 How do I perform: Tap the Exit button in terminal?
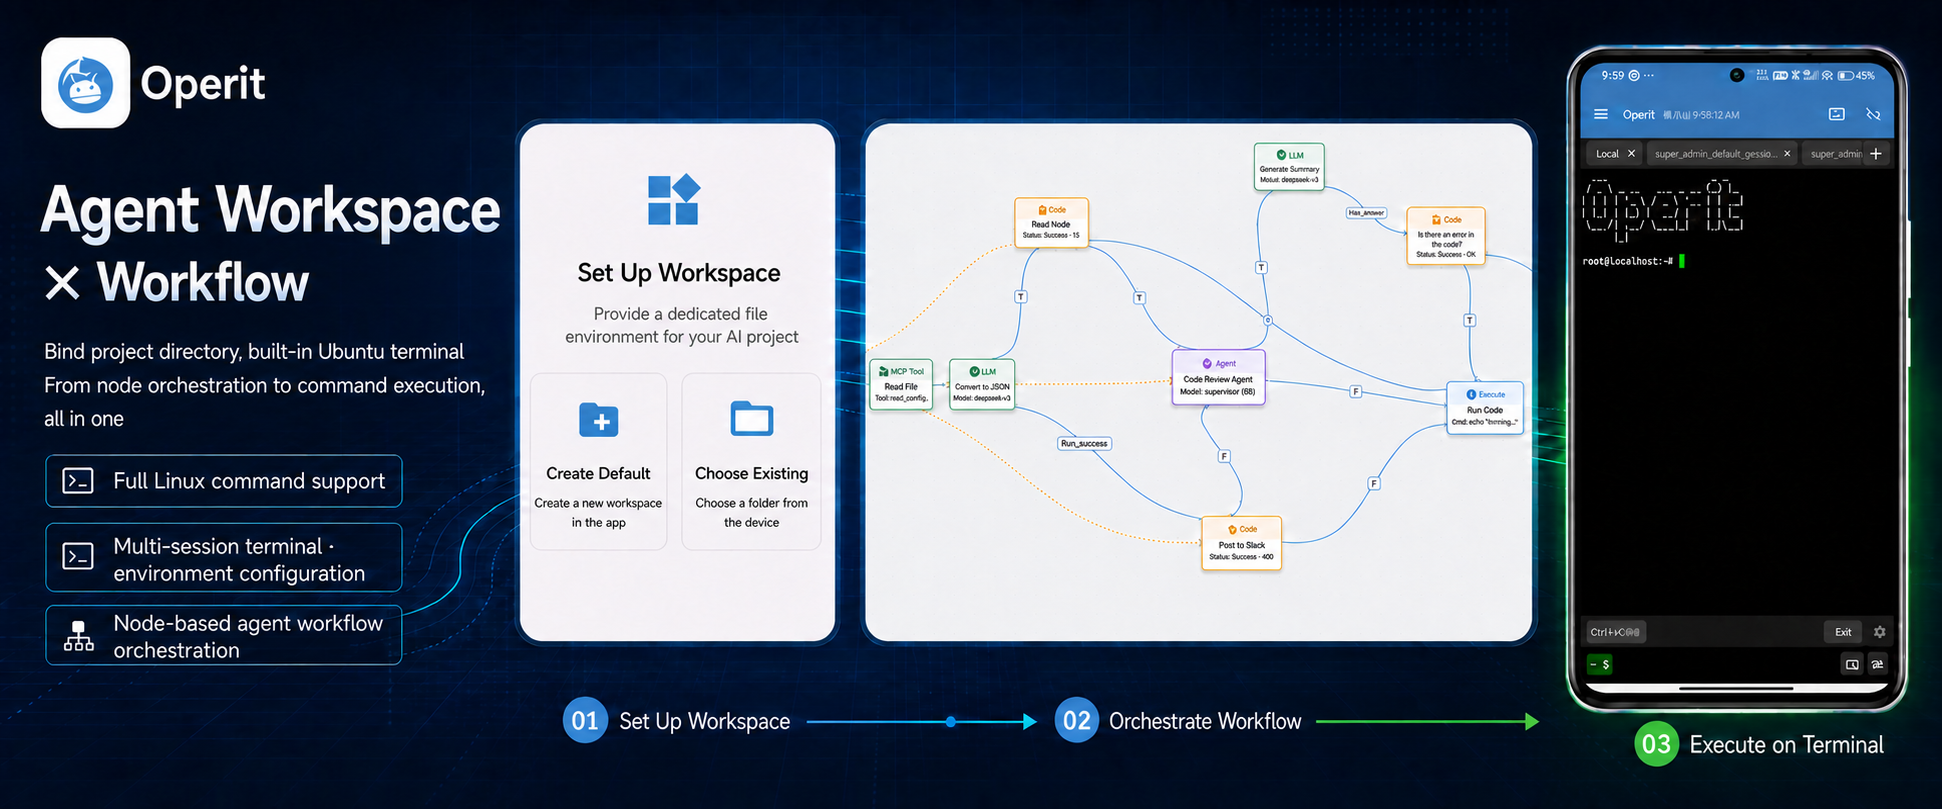coord(1843,632)
